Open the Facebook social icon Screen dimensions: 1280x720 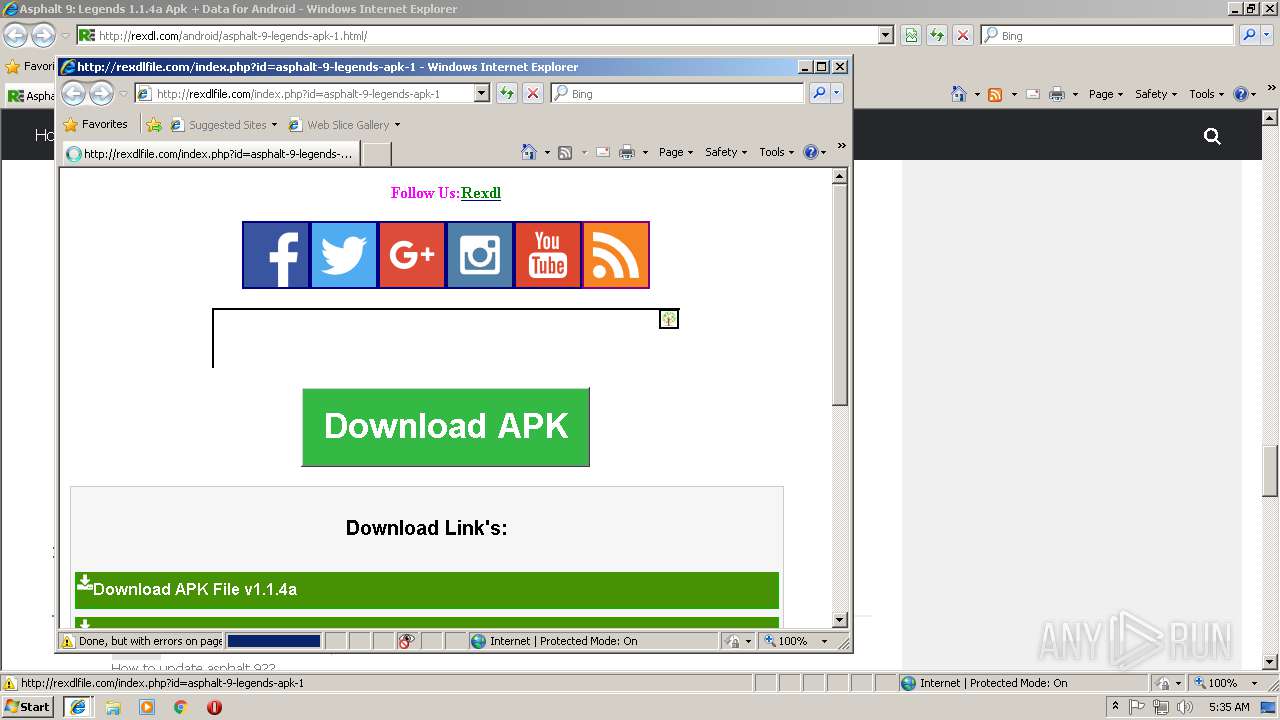[276, 255]
